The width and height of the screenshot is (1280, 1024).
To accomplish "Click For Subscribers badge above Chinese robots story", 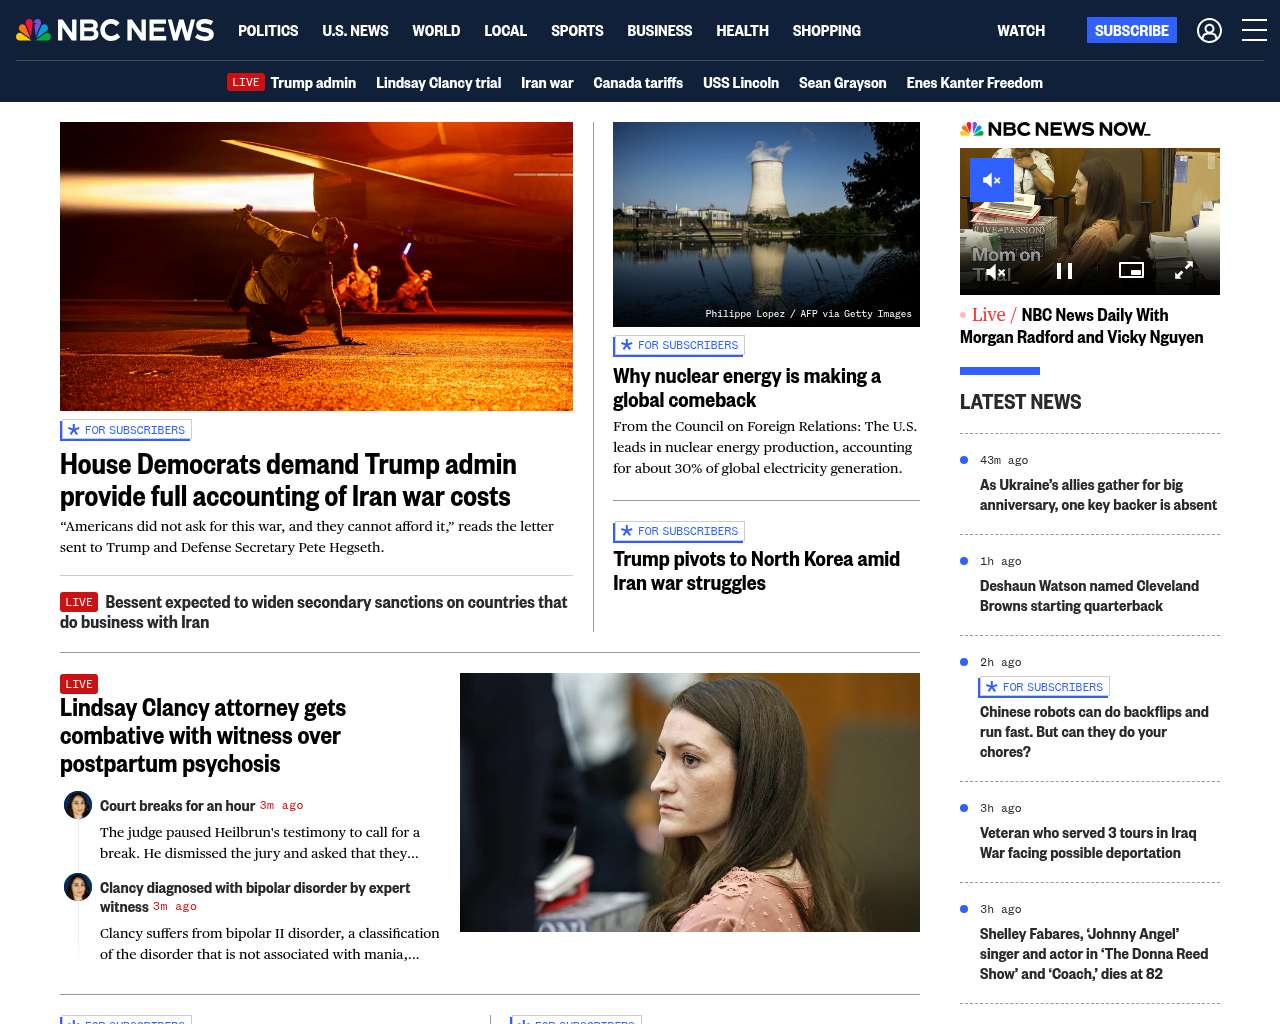I will [1044, 687].
